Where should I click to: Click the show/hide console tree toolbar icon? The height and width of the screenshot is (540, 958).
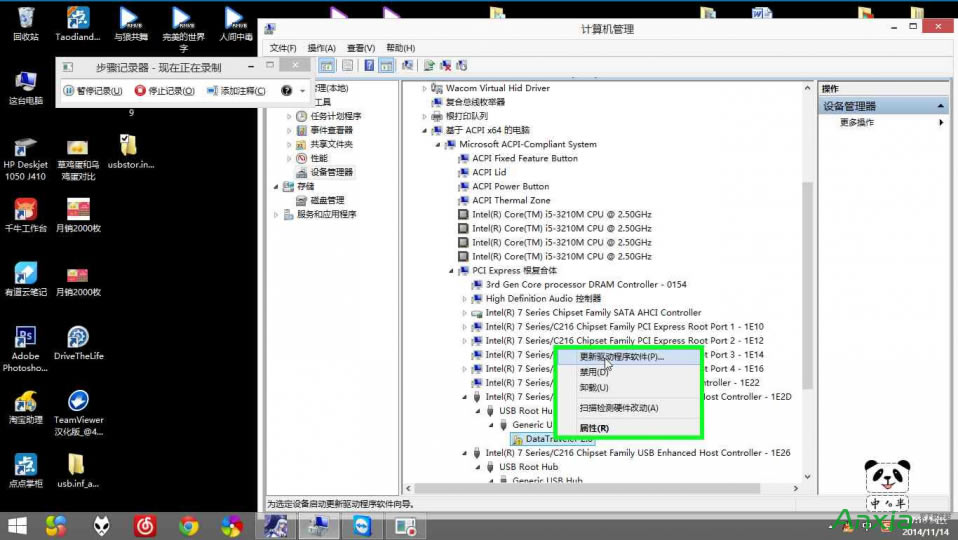(327, 66)
